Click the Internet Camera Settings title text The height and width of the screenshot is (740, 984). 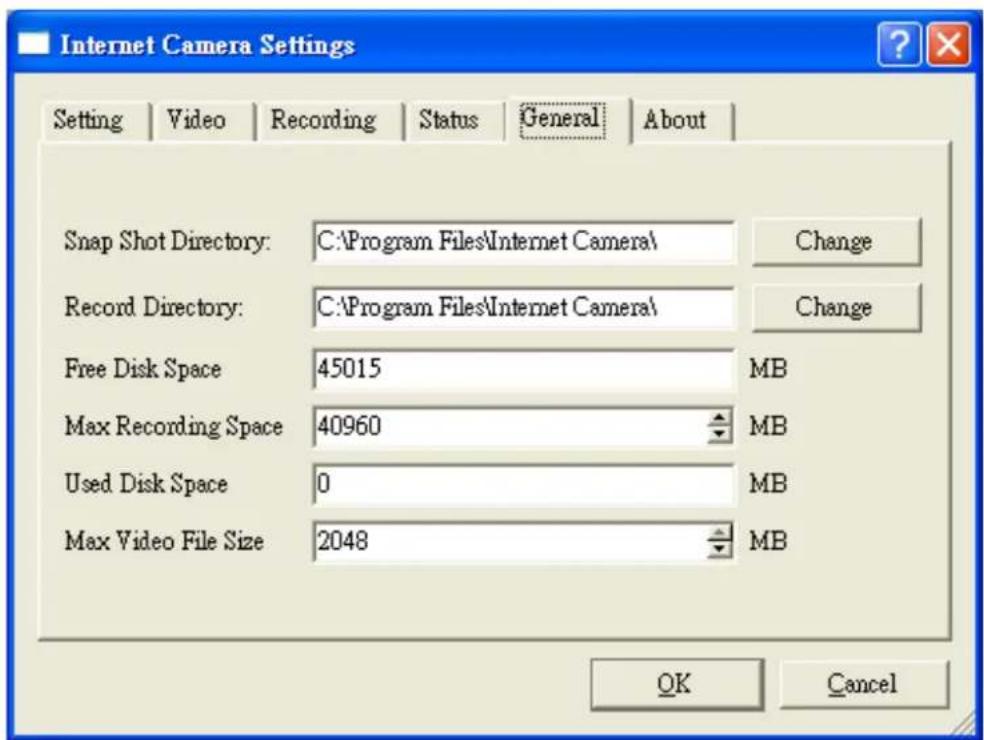coord(208,45)
